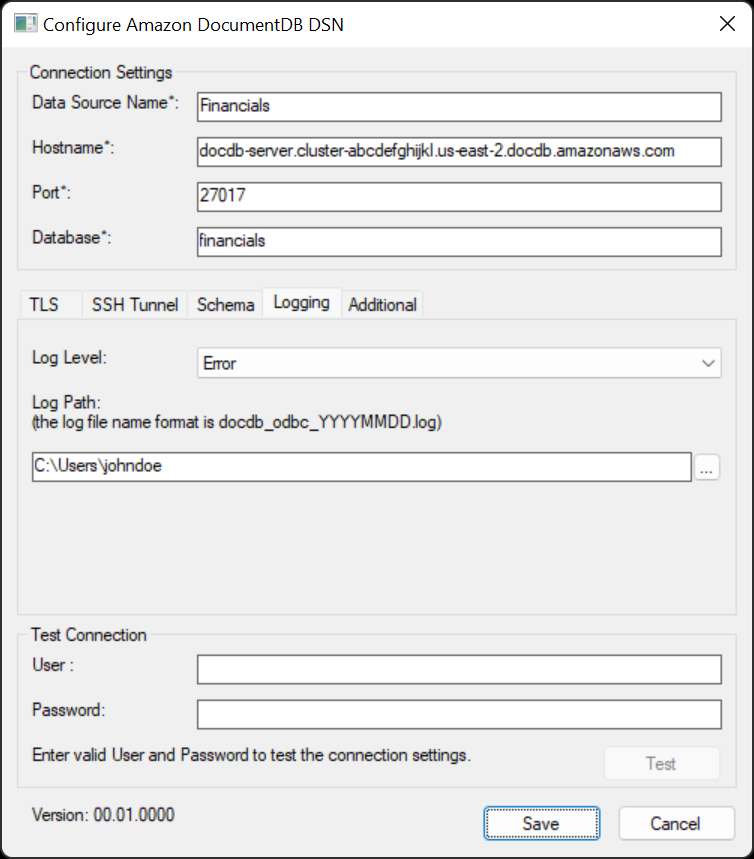
Task: Go to the Schema tab
Action: (225, 305)
